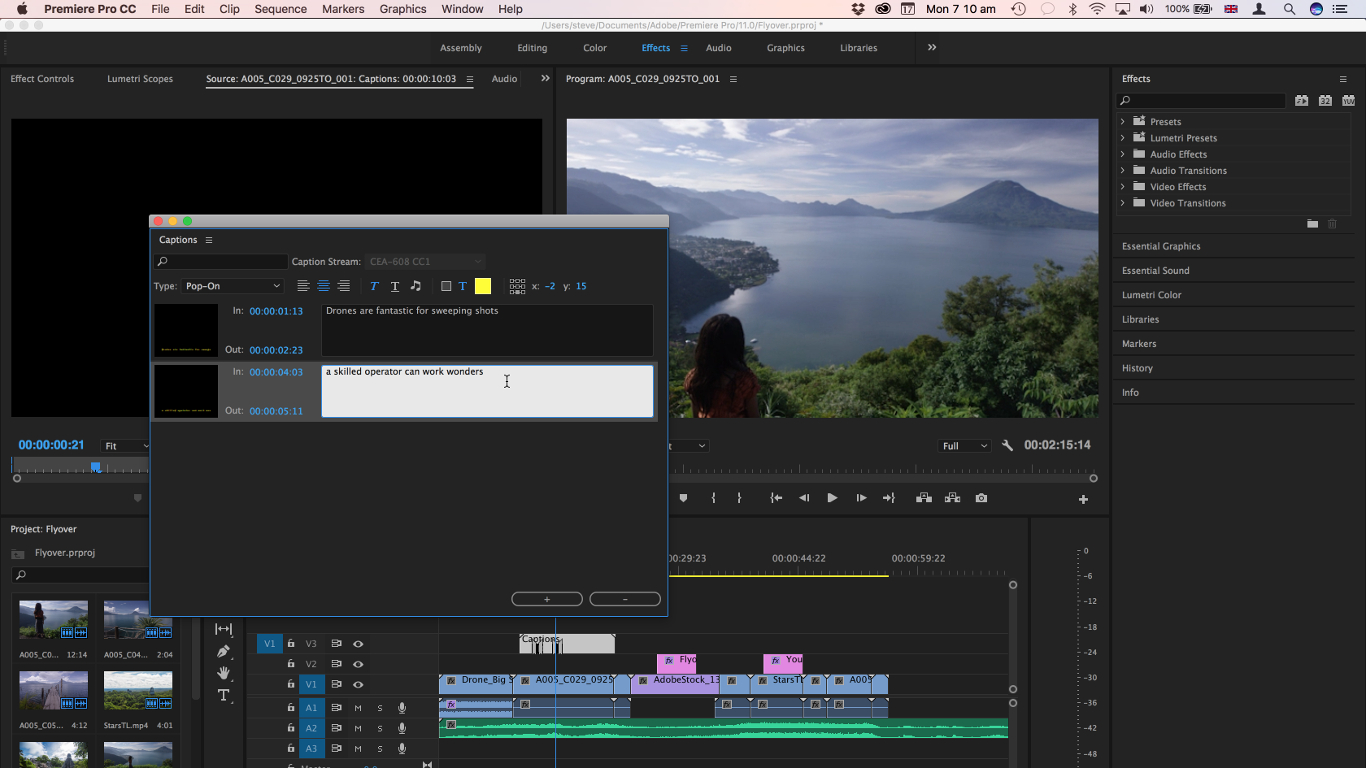
Task: Open the Sequence menu
Action: [280, 9]
